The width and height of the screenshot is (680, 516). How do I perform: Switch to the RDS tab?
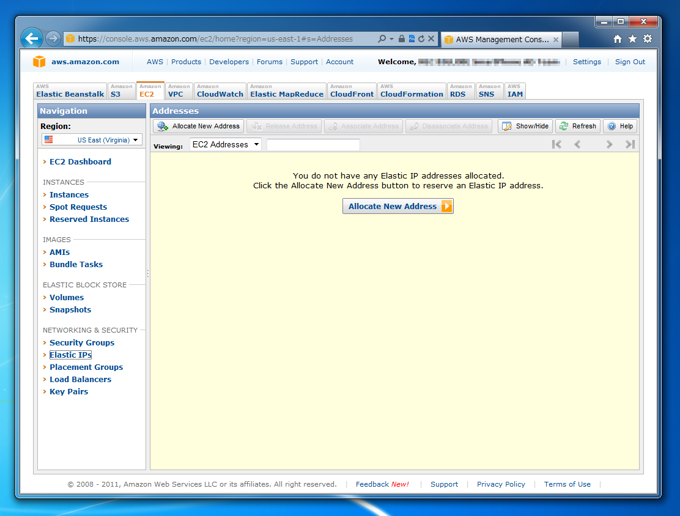(x=461, y=91)
